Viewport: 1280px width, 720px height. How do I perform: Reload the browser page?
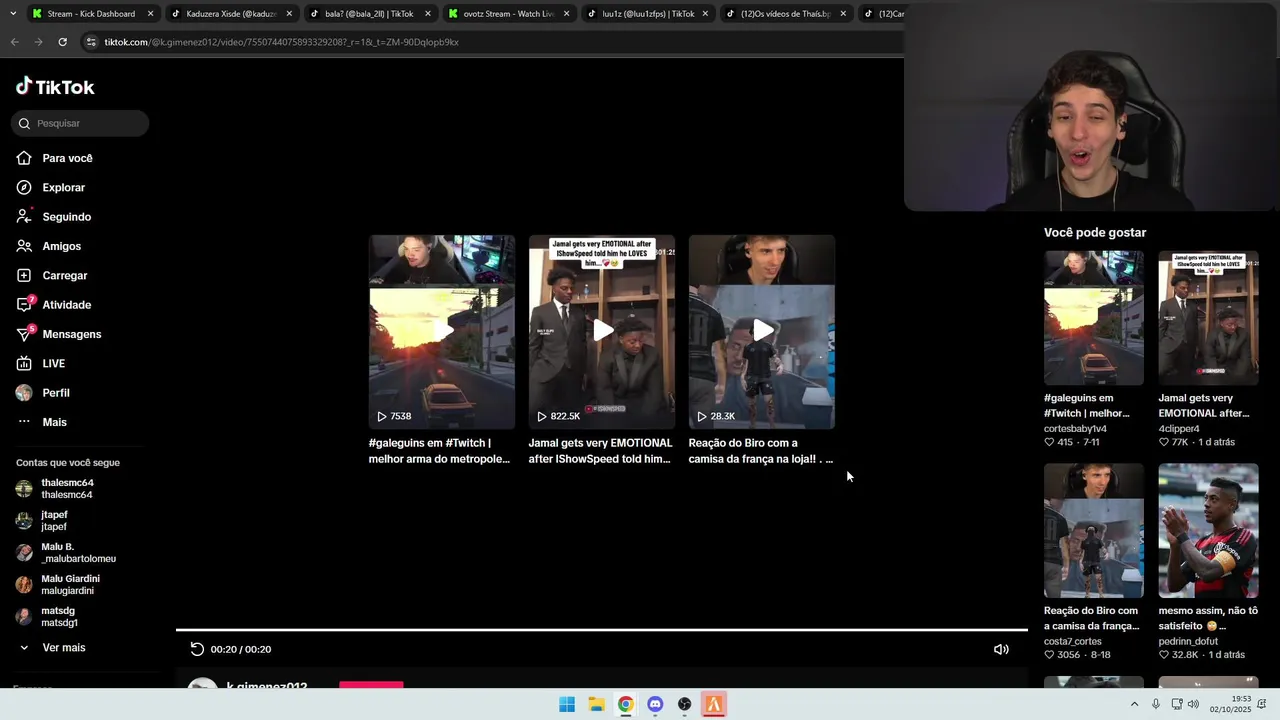click(62, 42)
